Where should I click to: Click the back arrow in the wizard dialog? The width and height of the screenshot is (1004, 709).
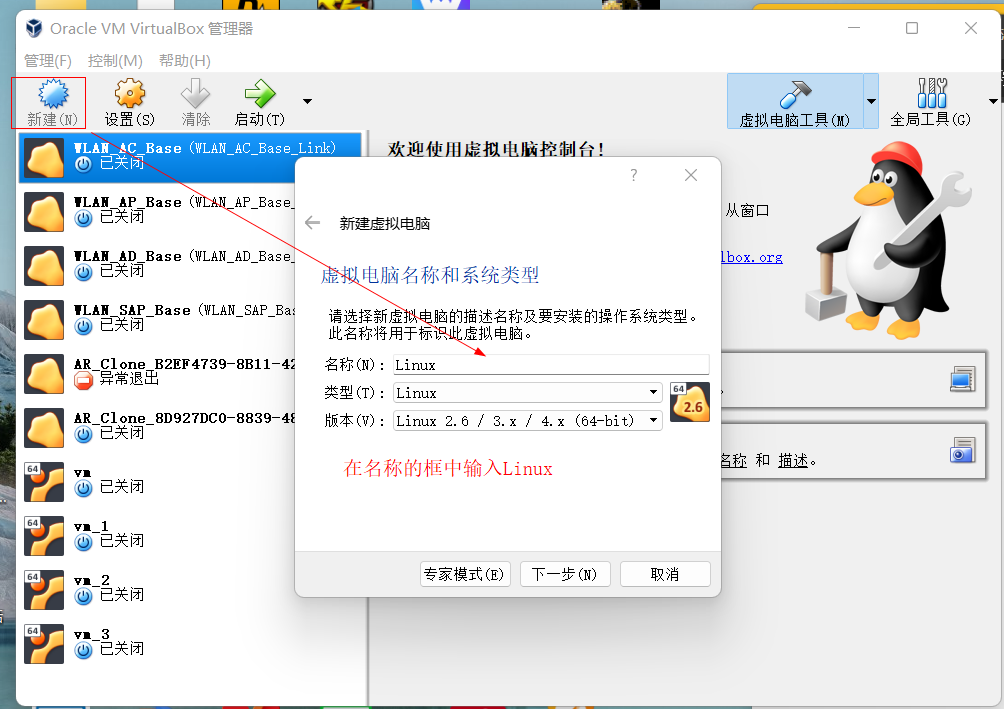pyautogui.click(x=313, y=223)
